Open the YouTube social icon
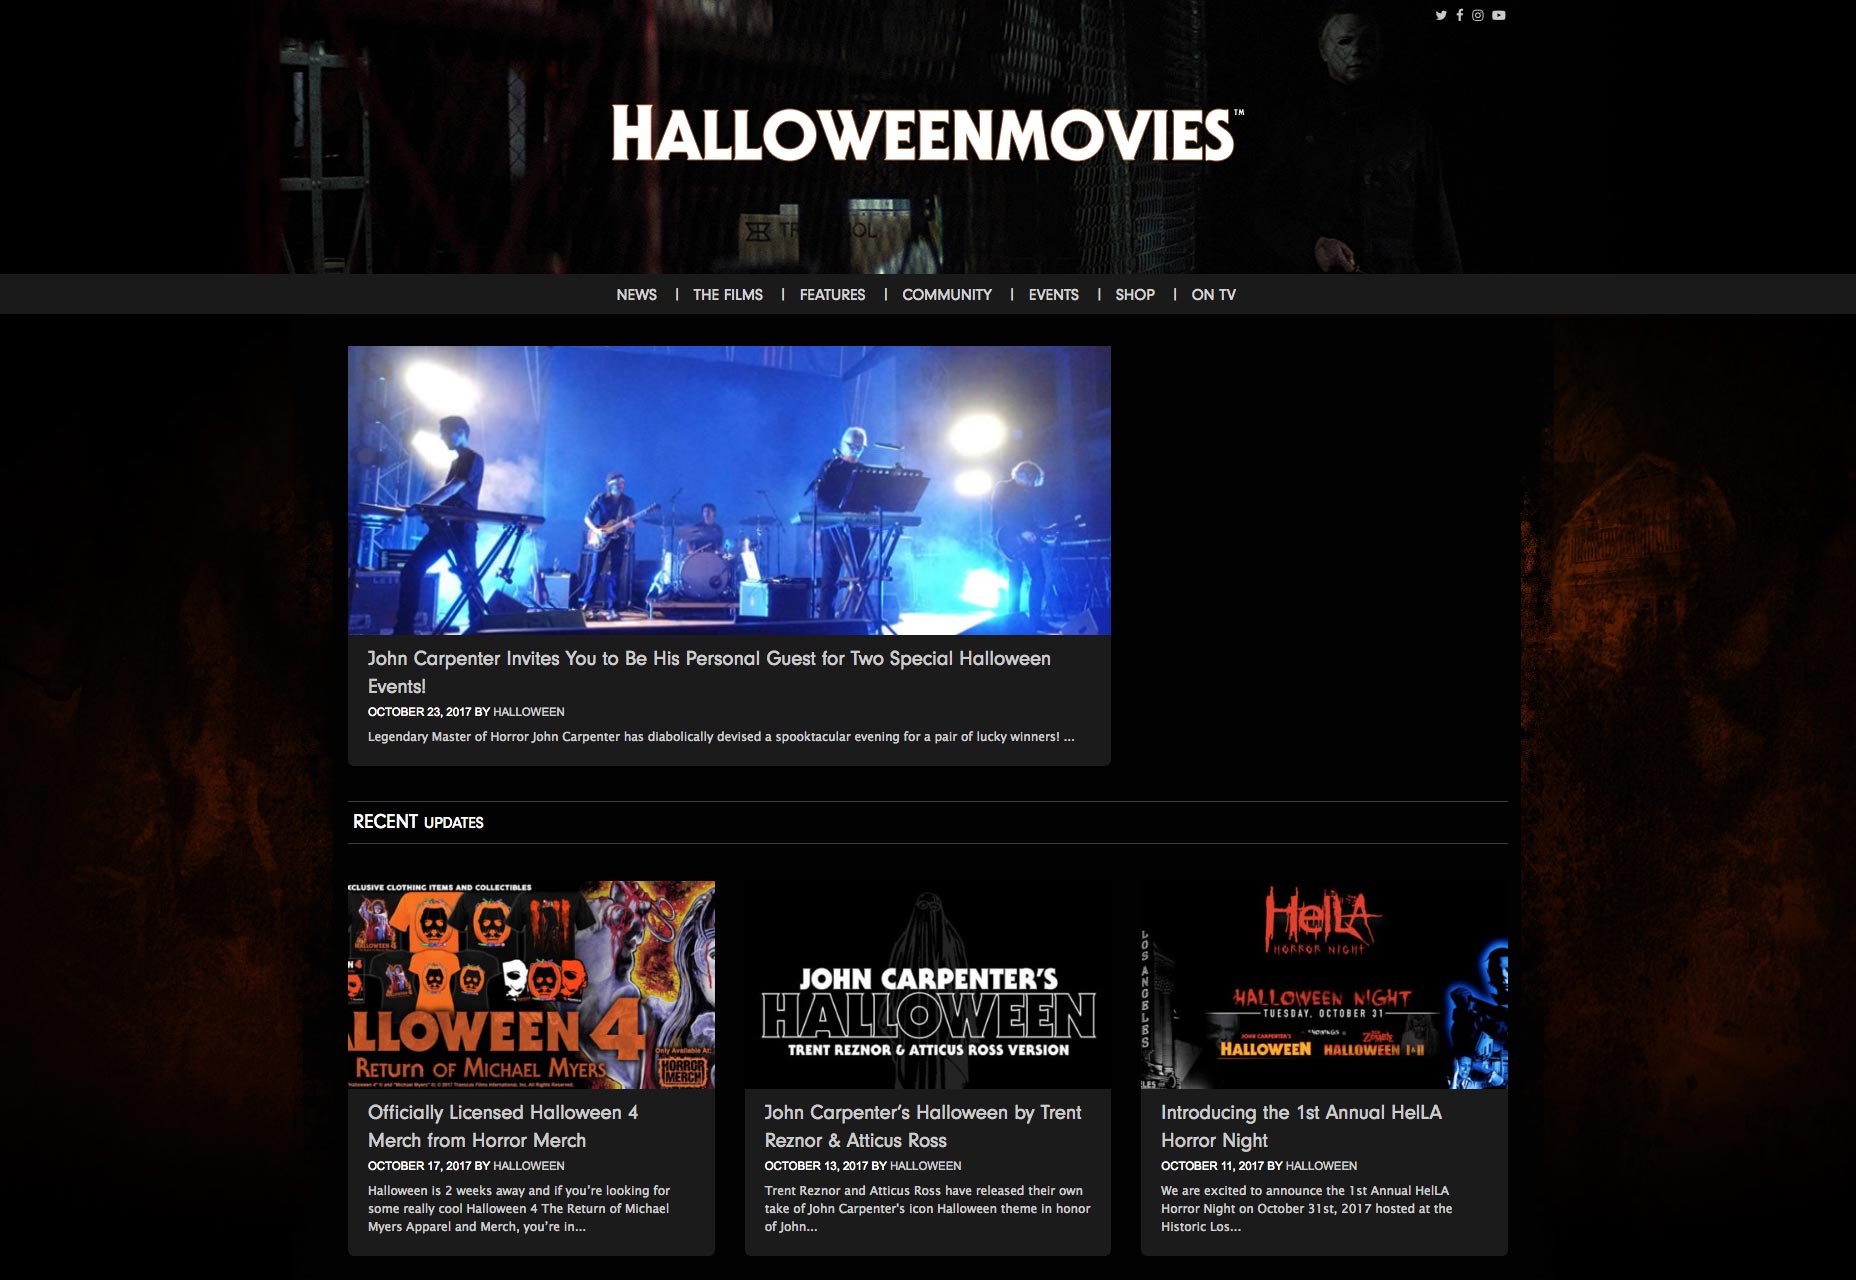Screen dimensions: 1856x1280 [x=1498, y=15]
